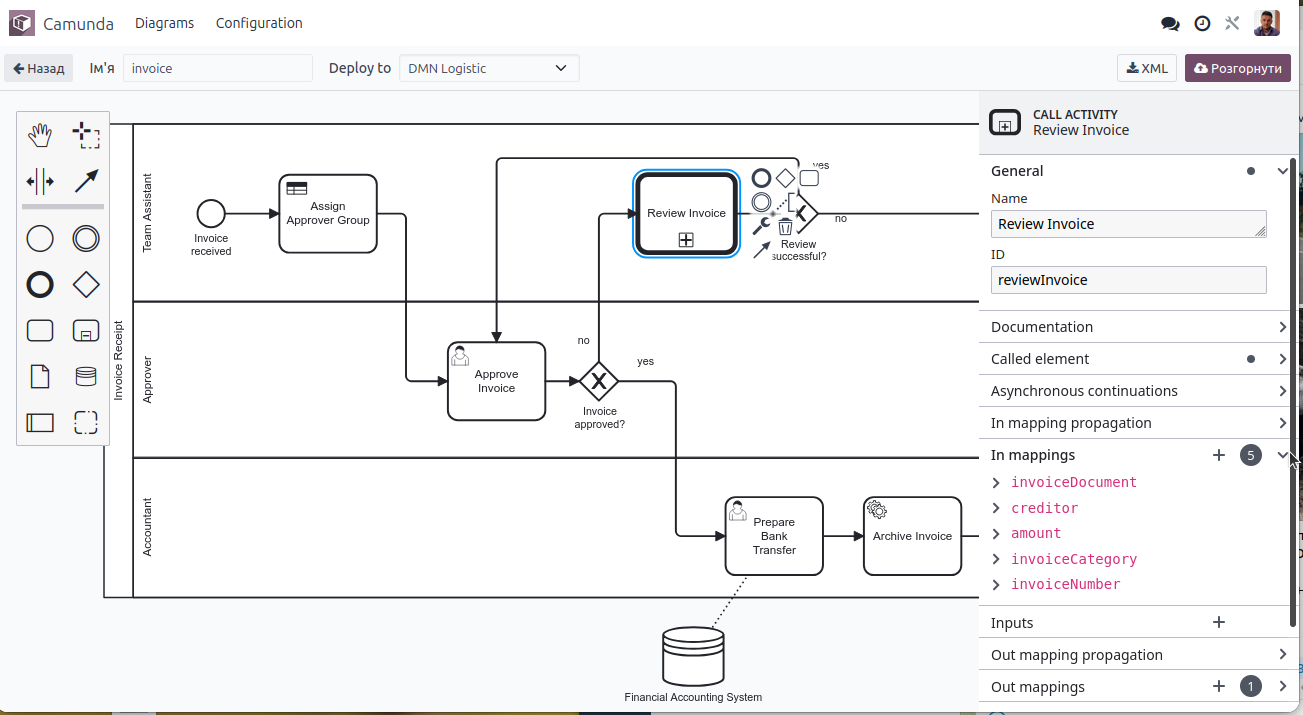The width and height of the screenshot is (1303, 715).
Task: Expand the invoiceNumber mapping
Action: (996, 584)
